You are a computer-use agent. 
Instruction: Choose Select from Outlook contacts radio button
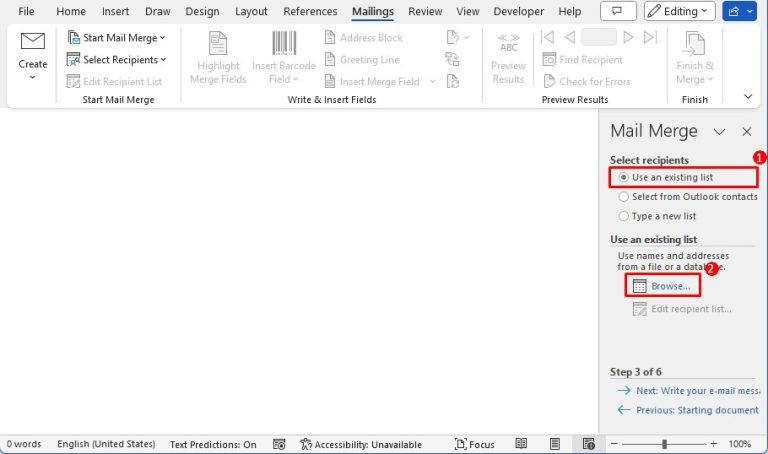pos(624,197)
